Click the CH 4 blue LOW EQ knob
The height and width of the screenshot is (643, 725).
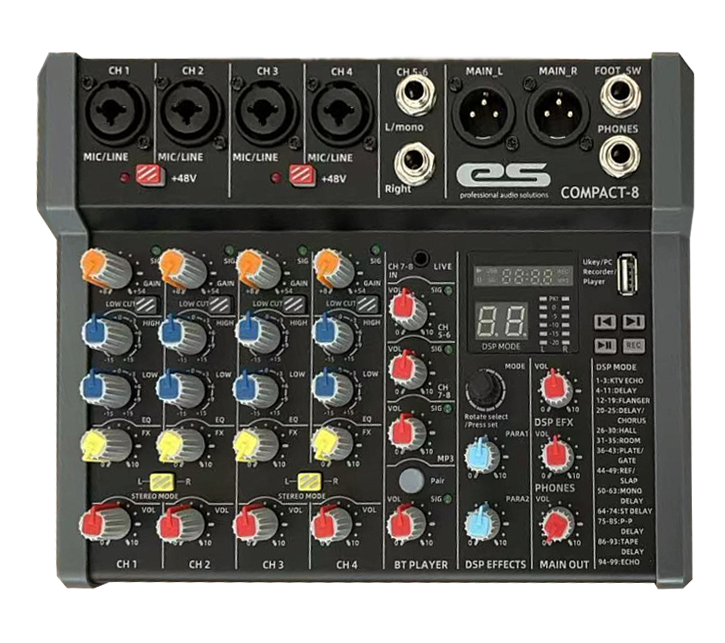(333, 388)
